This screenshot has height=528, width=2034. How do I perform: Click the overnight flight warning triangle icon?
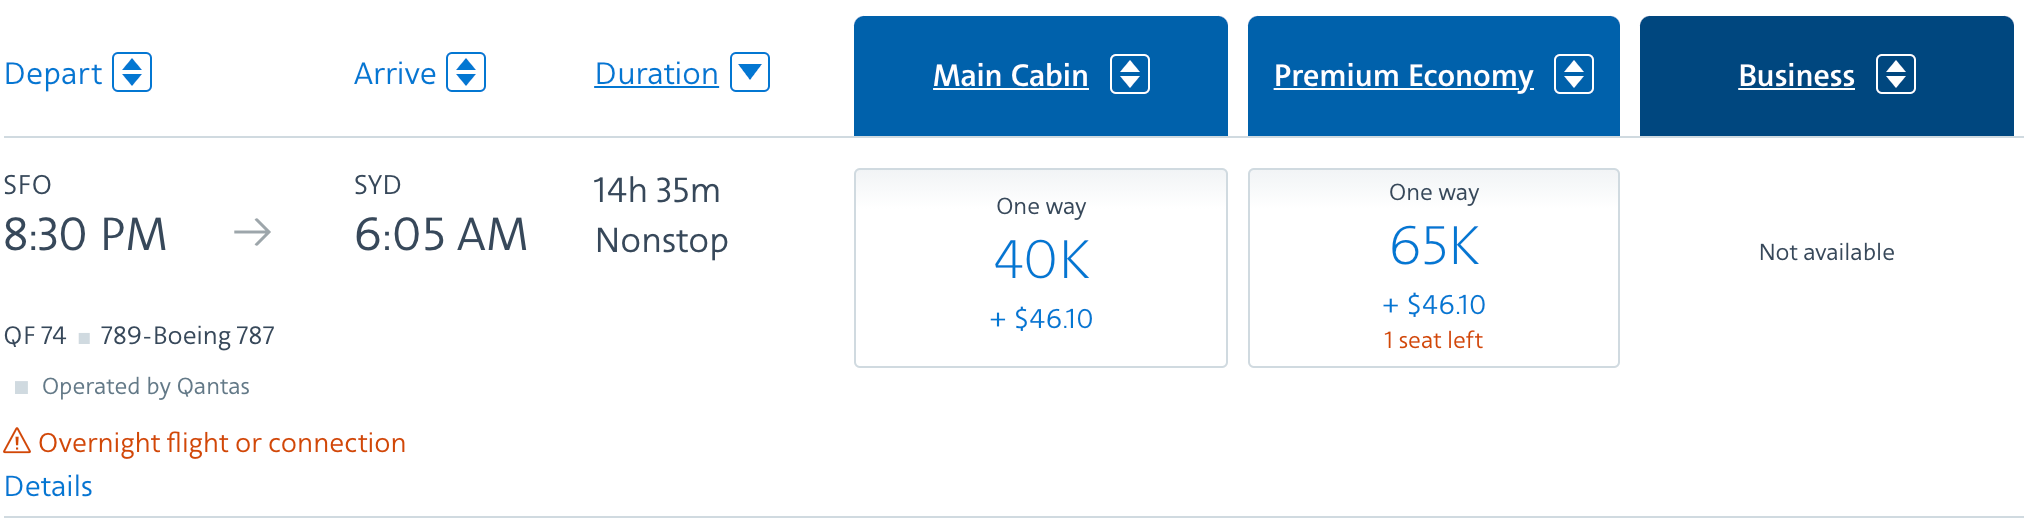17,441
